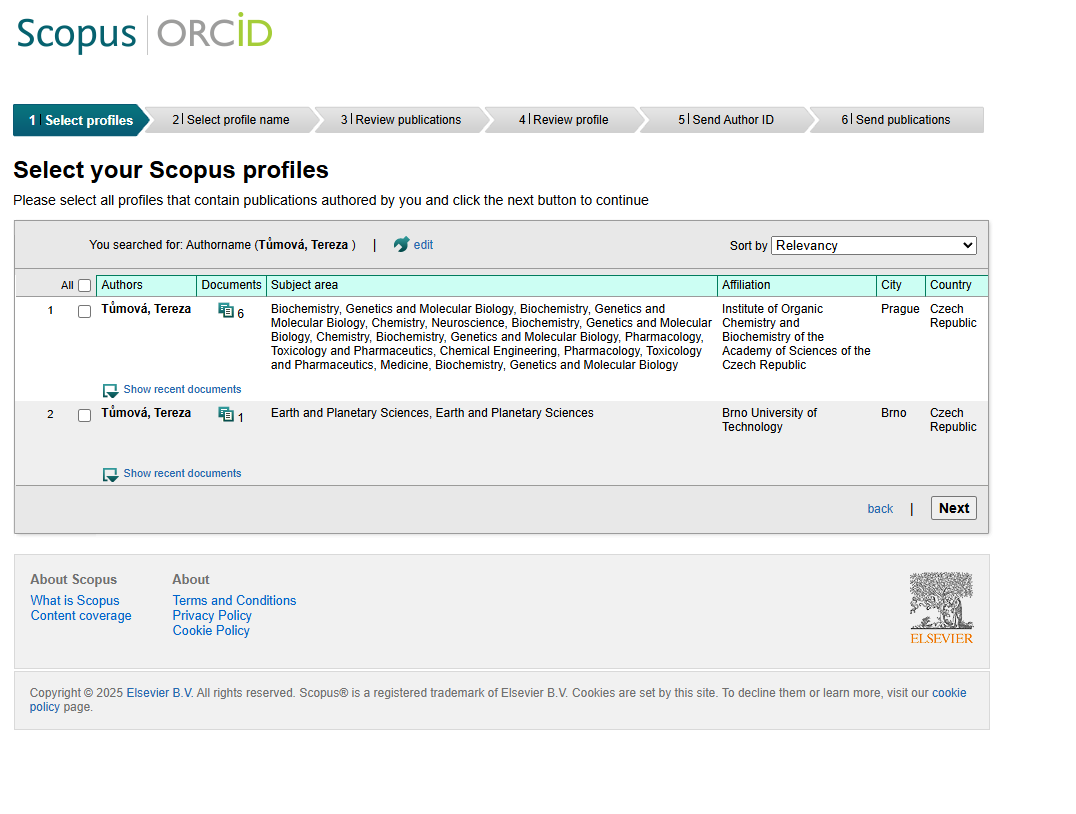Click show recent documents icon under profile 1
Screen dimensions: 1076x814
tap(110, 391)
